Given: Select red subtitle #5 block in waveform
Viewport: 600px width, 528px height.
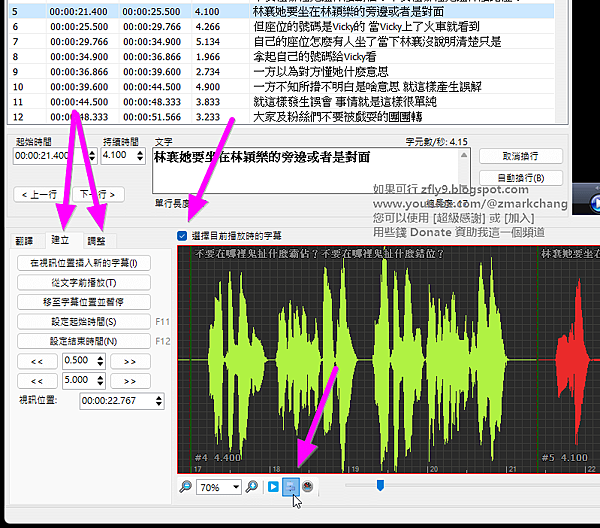Looking at the screenshot, I should (x=569, y=360).
